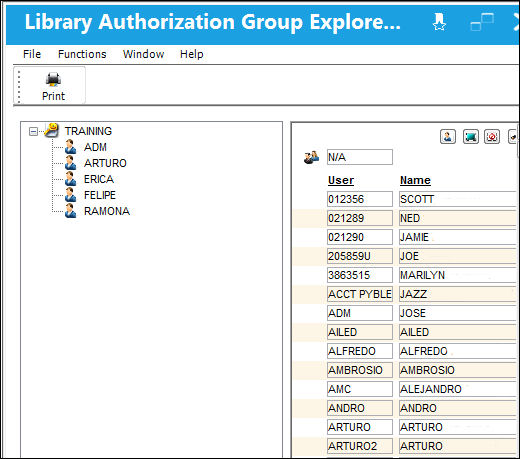The image size is (520, 459).
Task: Click name cell AMBROSIO
Action: [x=458, y=370]
